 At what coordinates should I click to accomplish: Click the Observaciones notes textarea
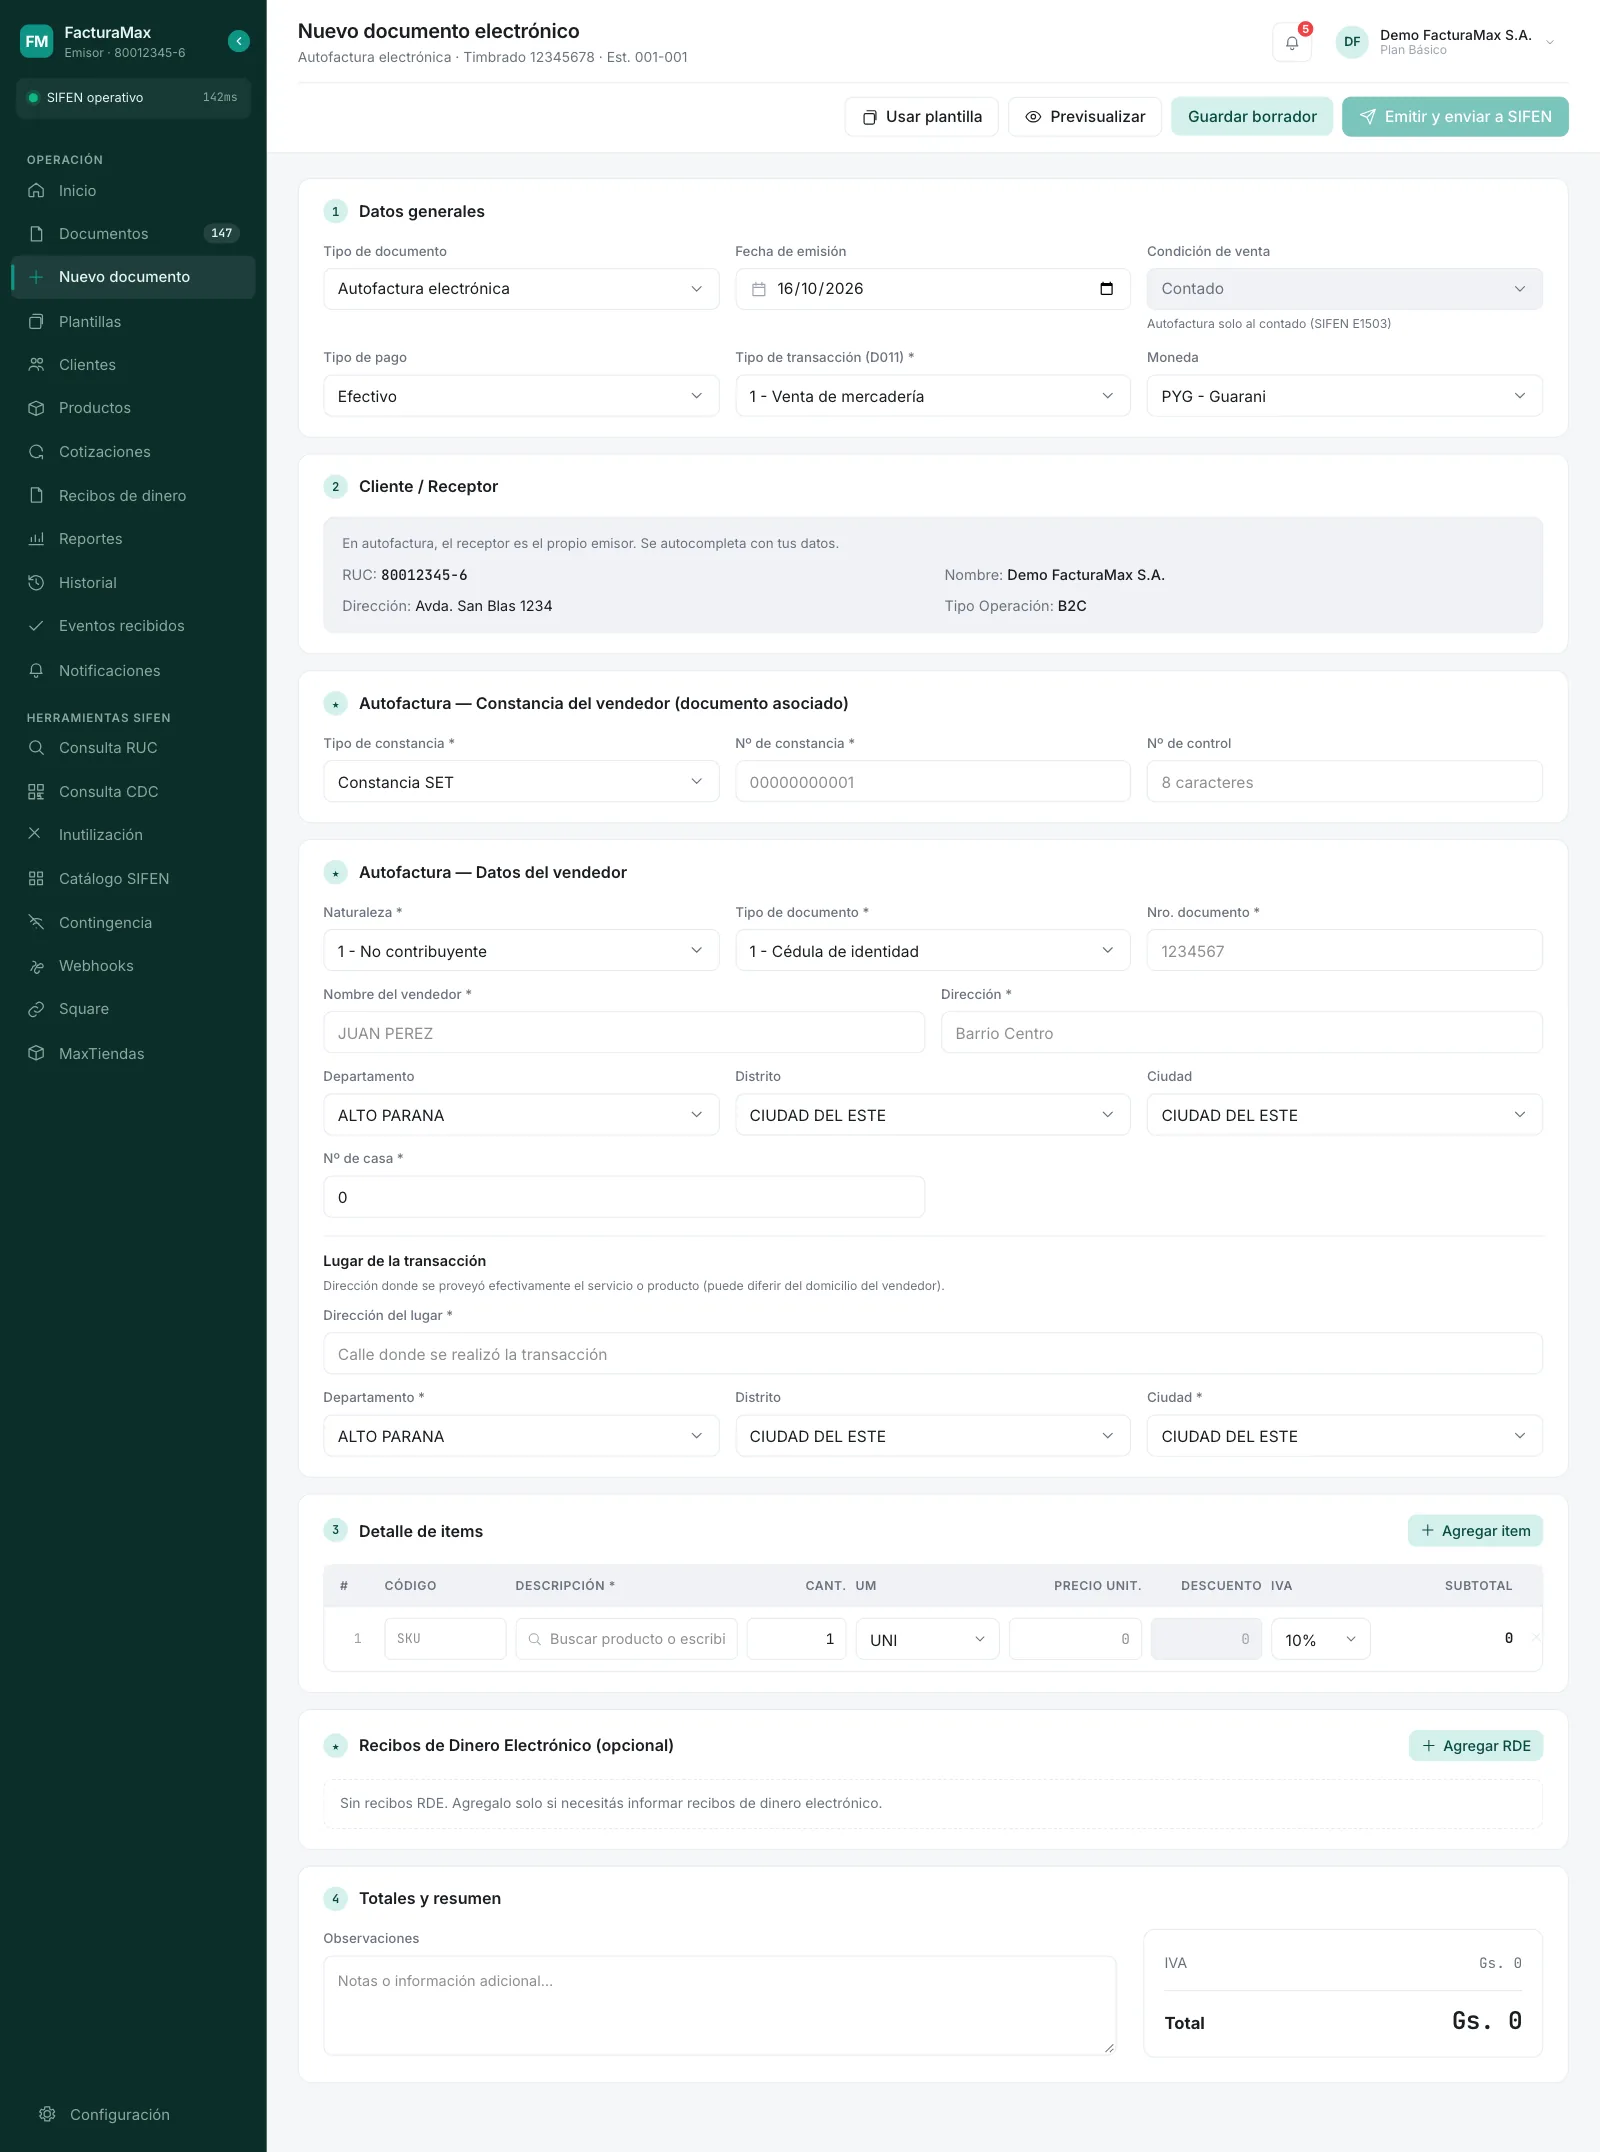720,2006
